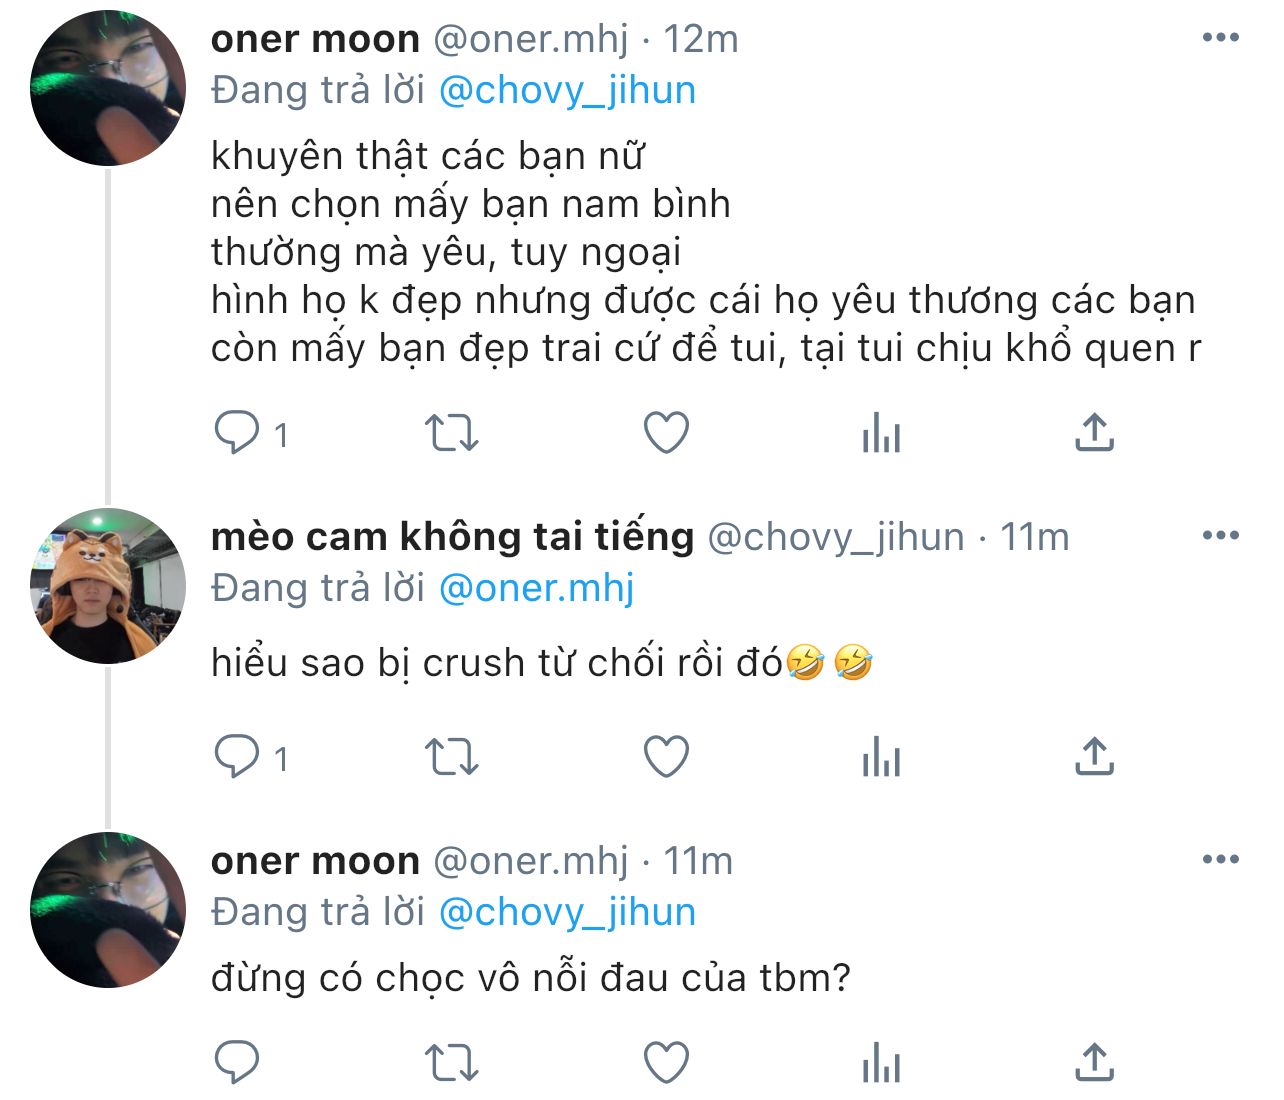Reply to the first oner moon tweet

point(237,434)
